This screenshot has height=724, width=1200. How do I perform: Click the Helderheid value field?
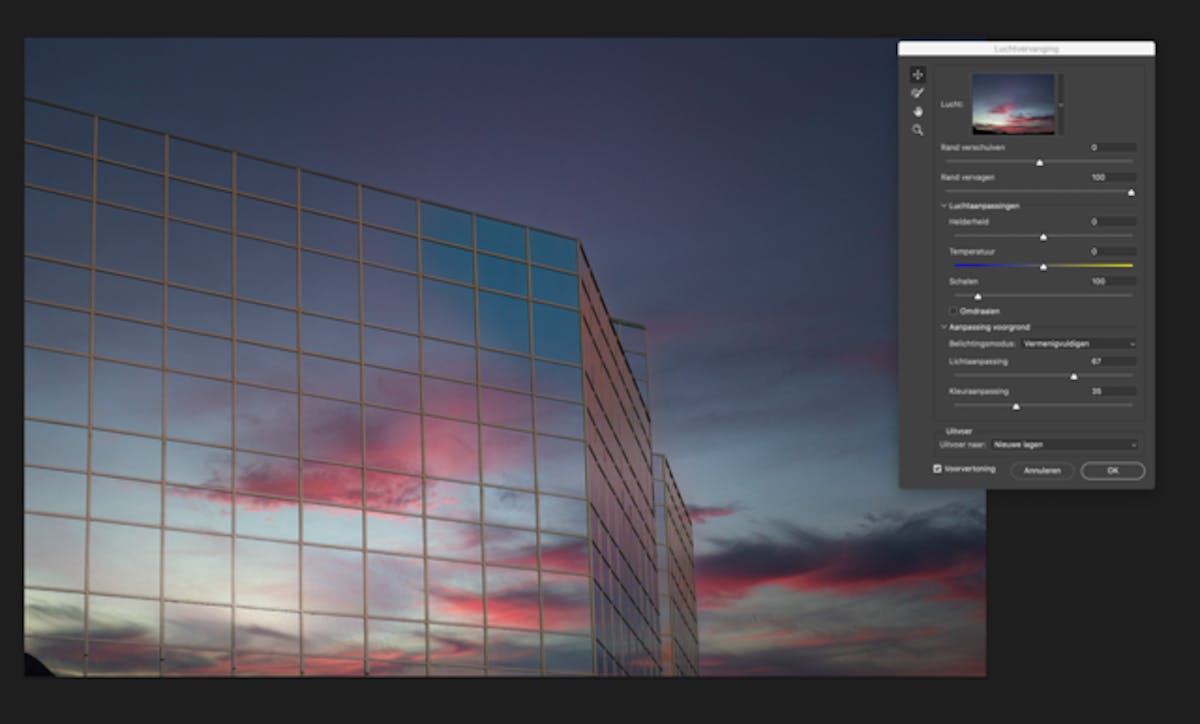point(1112,221)
